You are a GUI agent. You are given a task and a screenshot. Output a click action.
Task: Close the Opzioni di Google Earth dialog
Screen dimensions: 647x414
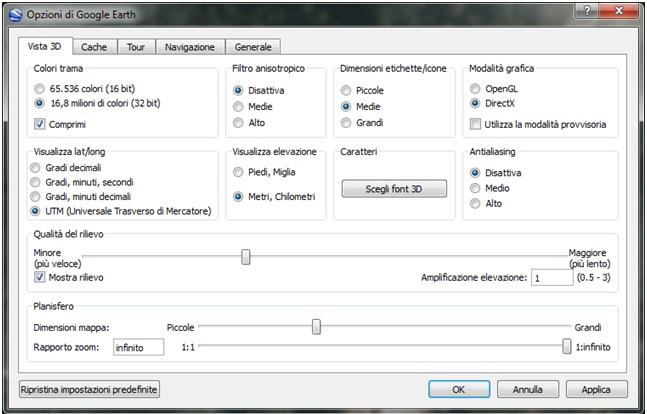(x=619, y=11)
